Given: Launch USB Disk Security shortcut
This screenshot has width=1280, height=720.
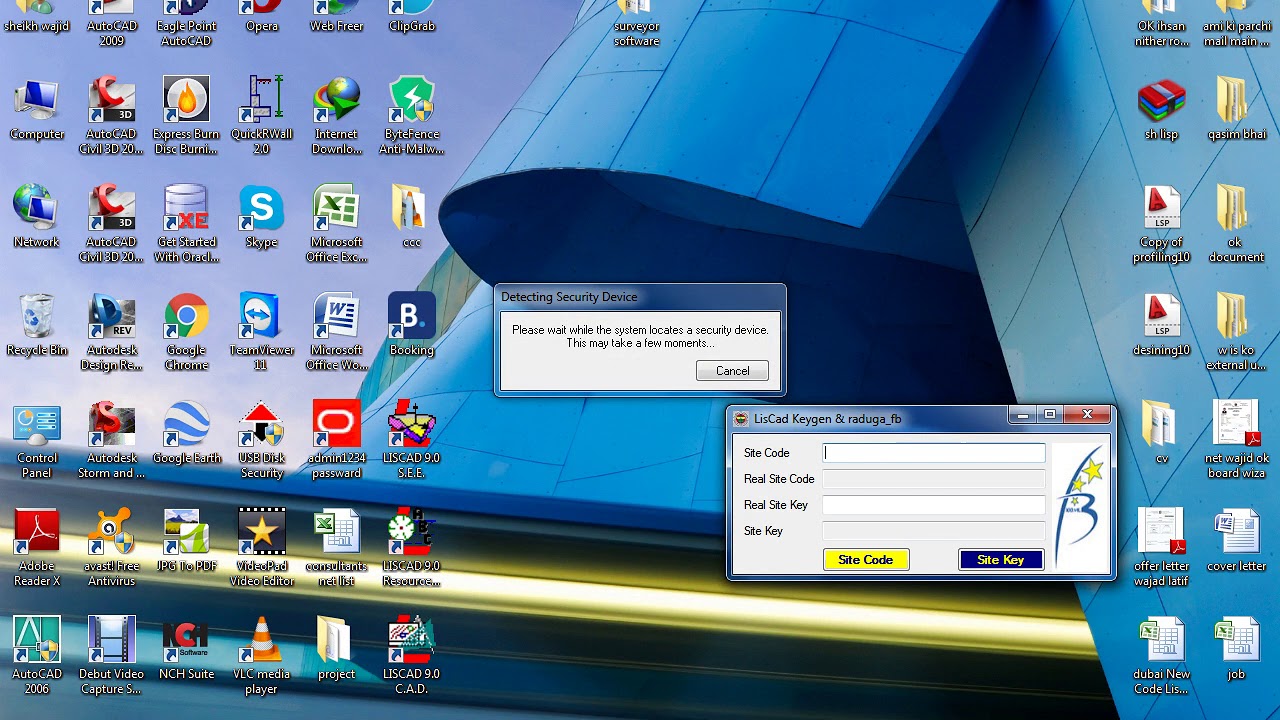Looking at the screenshot, I should coord(261,440).
